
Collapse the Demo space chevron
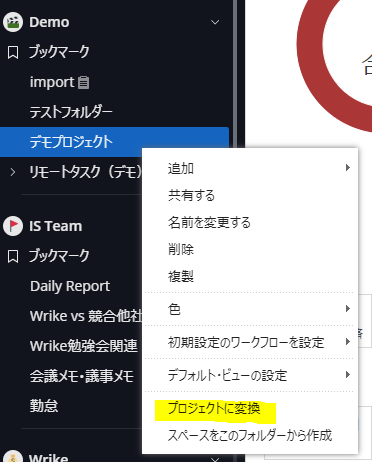215,22
